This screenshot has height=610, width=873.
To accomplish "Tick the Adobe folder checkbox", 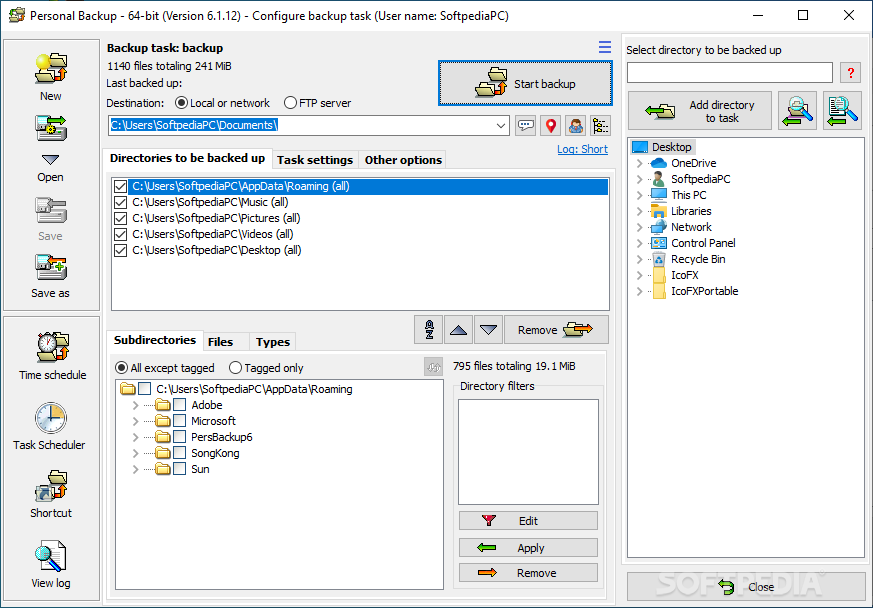I will pos(179,405).
